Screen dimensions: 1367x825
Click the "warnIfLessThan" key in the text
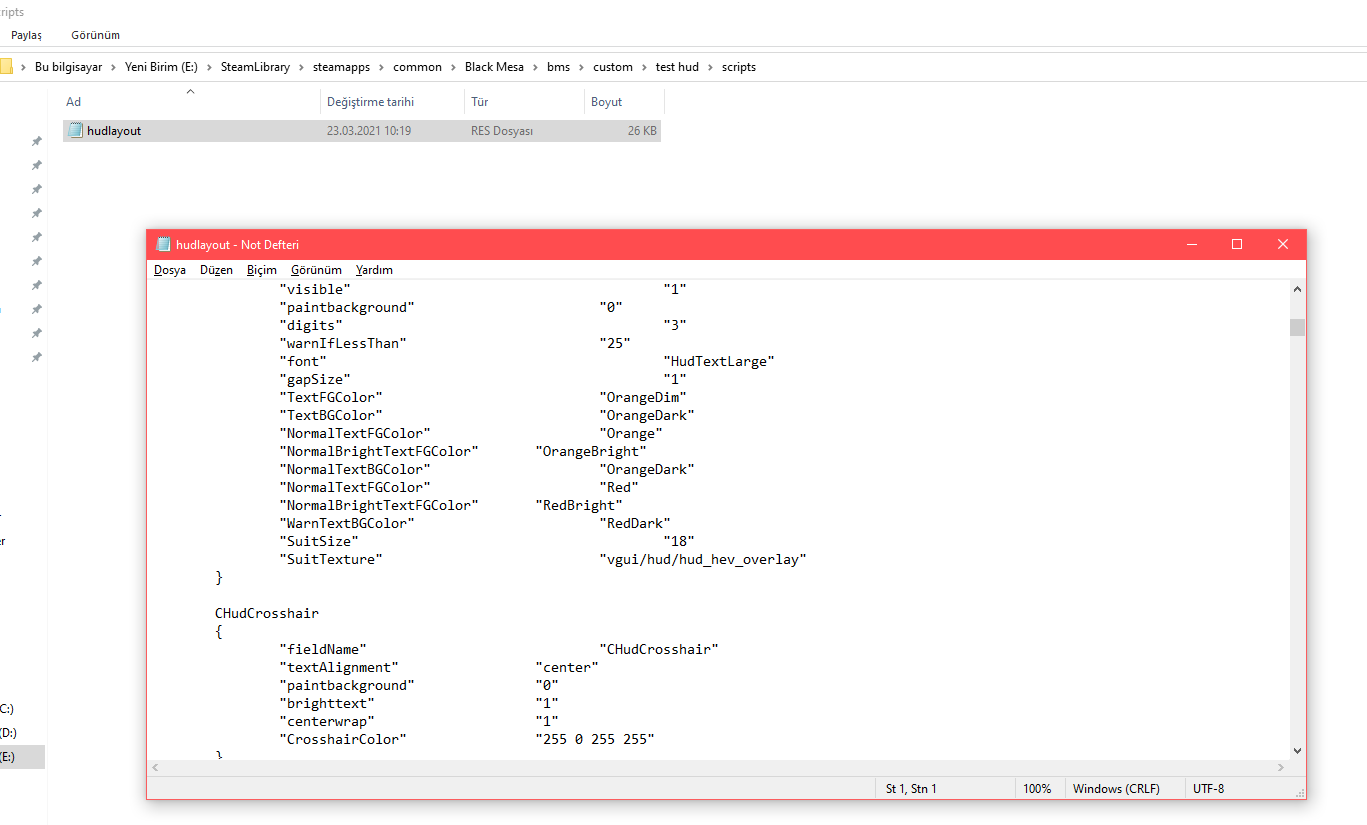coord(343,343)
